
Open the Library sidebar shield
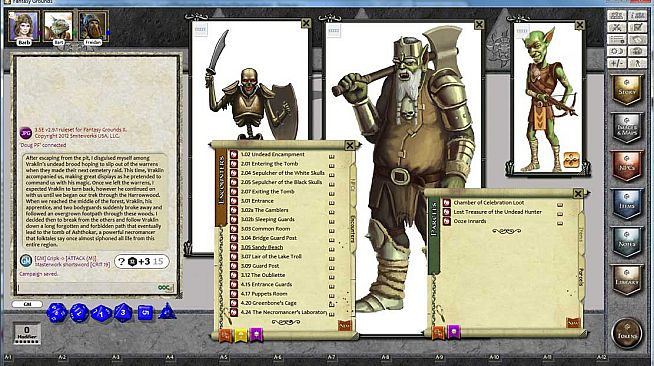(x=627, y=280)
